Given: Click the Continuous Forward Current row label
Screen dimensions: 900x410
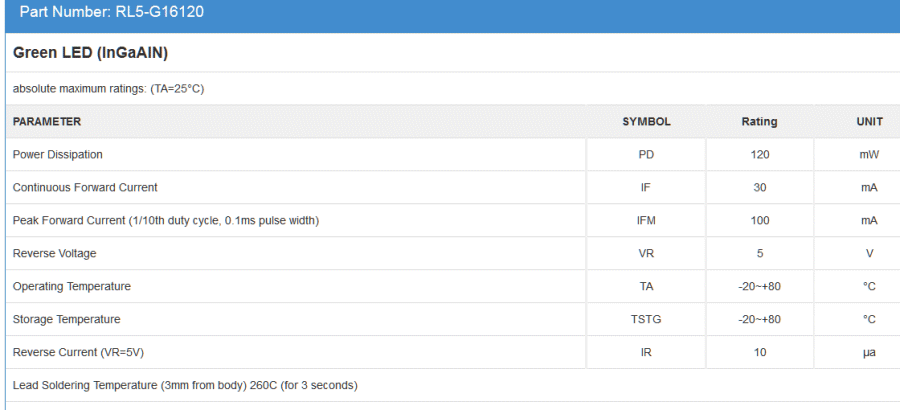Looking at the screenshot, I should point(85,188).
